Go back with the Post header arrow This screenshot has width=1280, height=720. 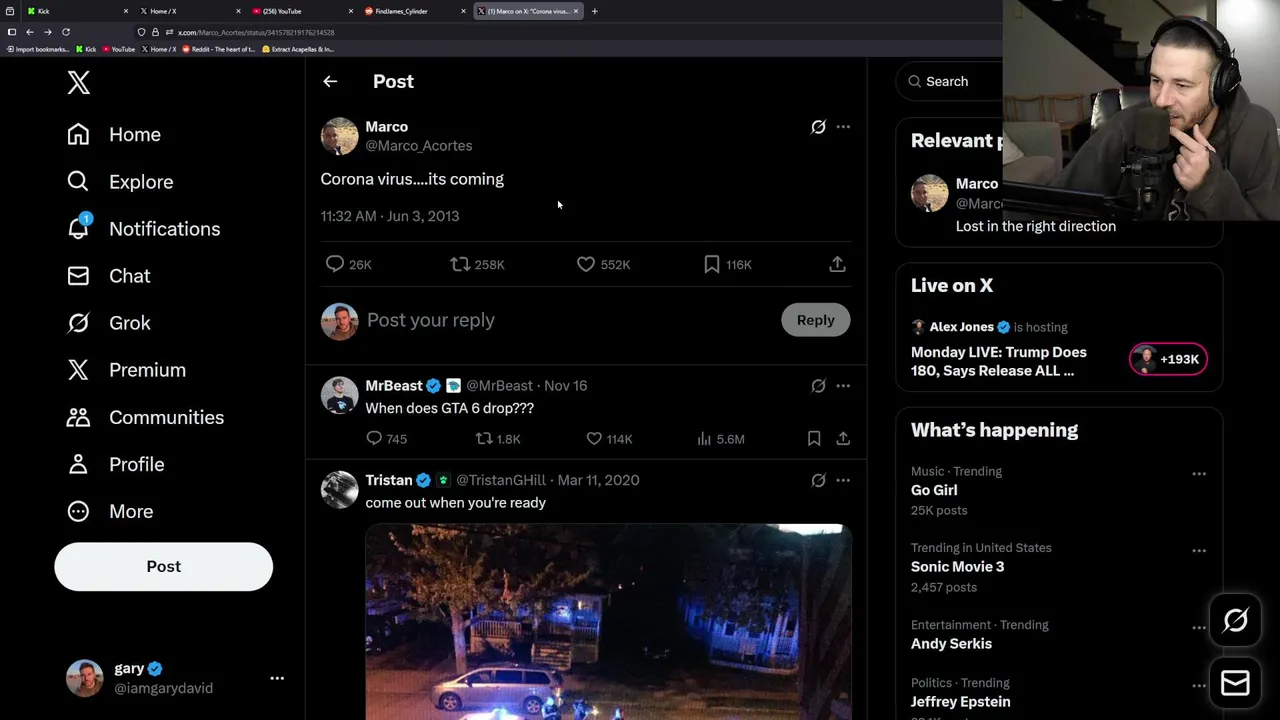point(330,81)
